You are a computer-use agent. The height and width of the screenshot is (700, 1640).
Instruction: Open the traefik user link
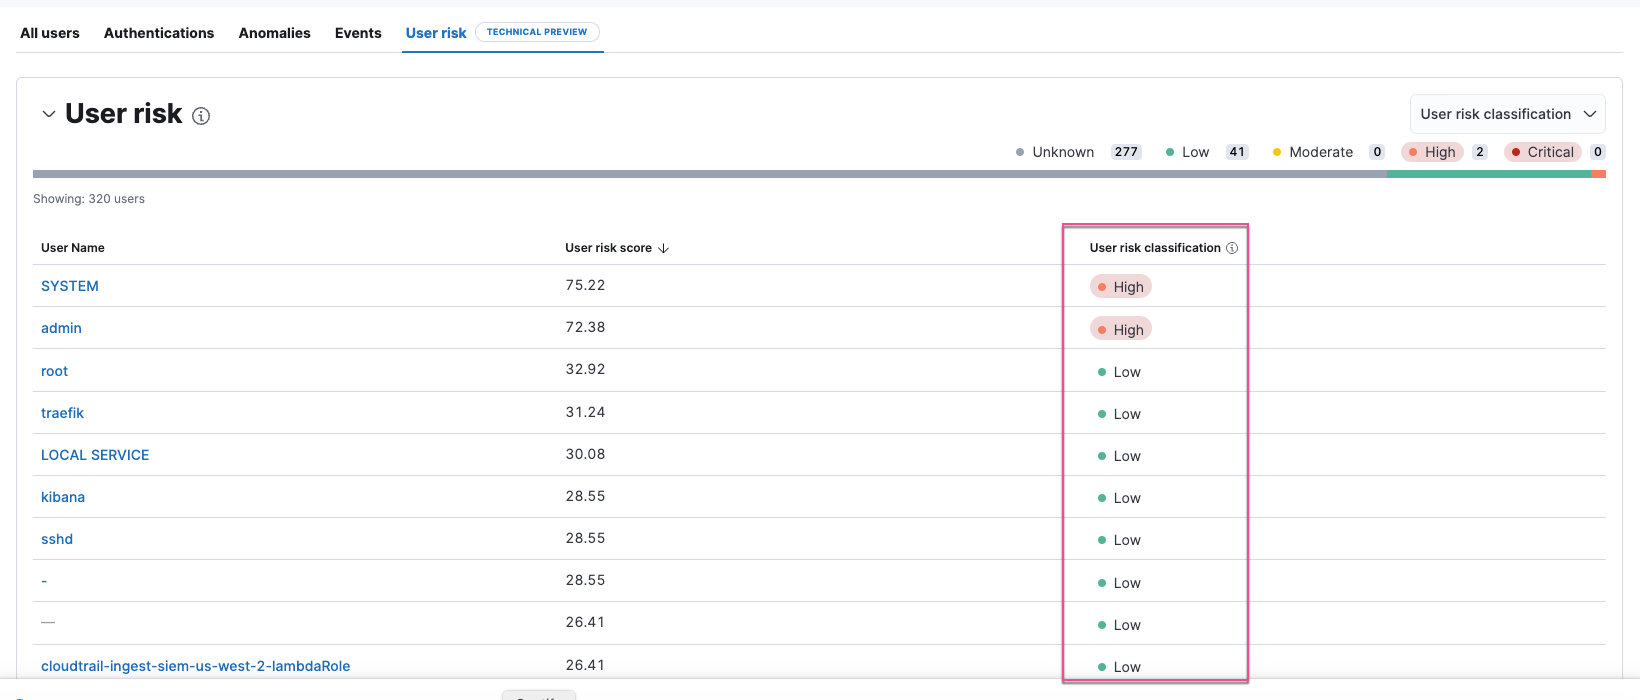(62, 413)
